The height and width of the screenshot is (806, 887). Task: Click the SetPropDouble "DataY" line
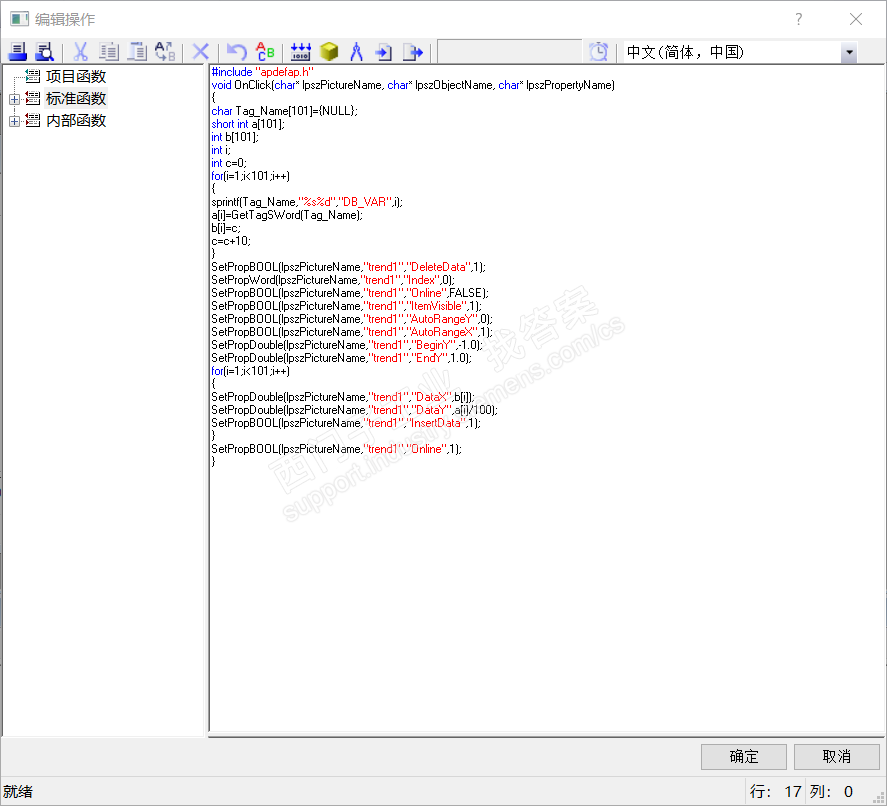355,410
